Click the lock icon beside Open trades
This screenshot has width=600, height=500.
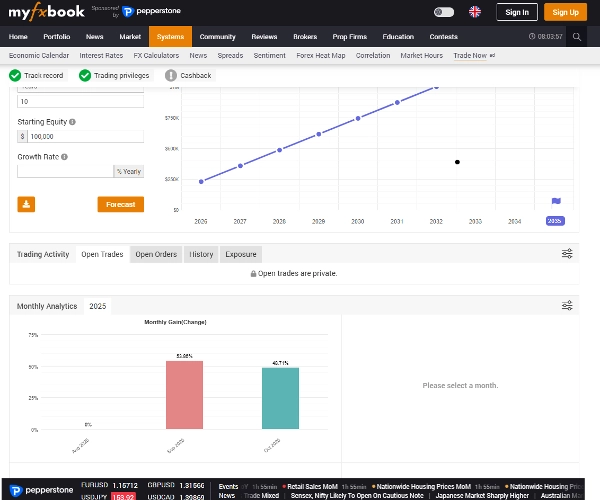[x=253, y=274]
